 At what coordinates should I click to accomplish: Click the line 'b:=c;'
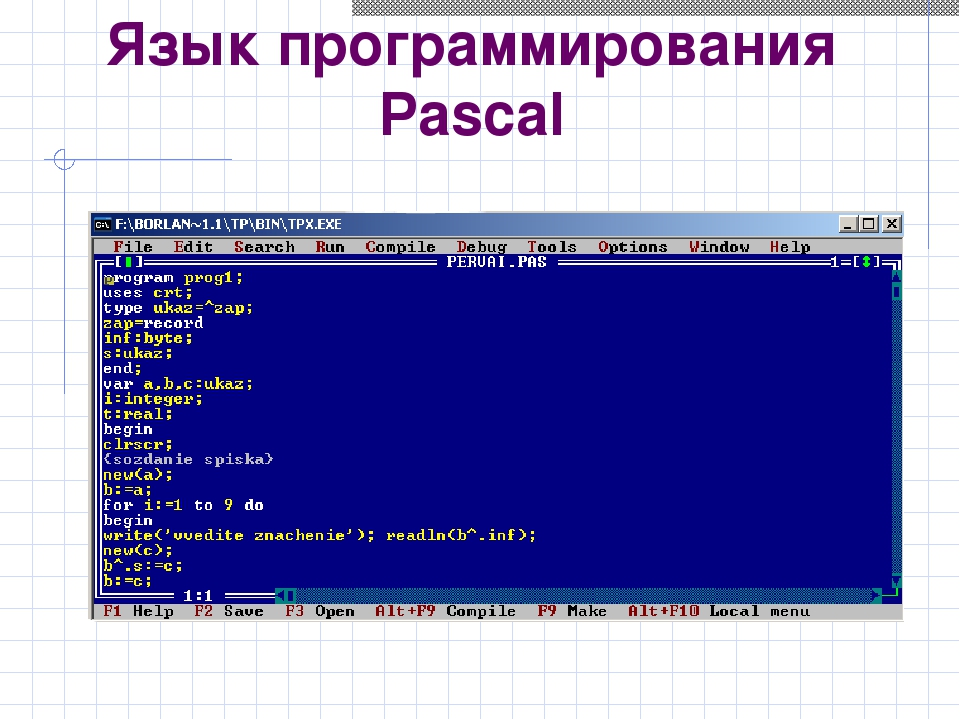(127, 580)
